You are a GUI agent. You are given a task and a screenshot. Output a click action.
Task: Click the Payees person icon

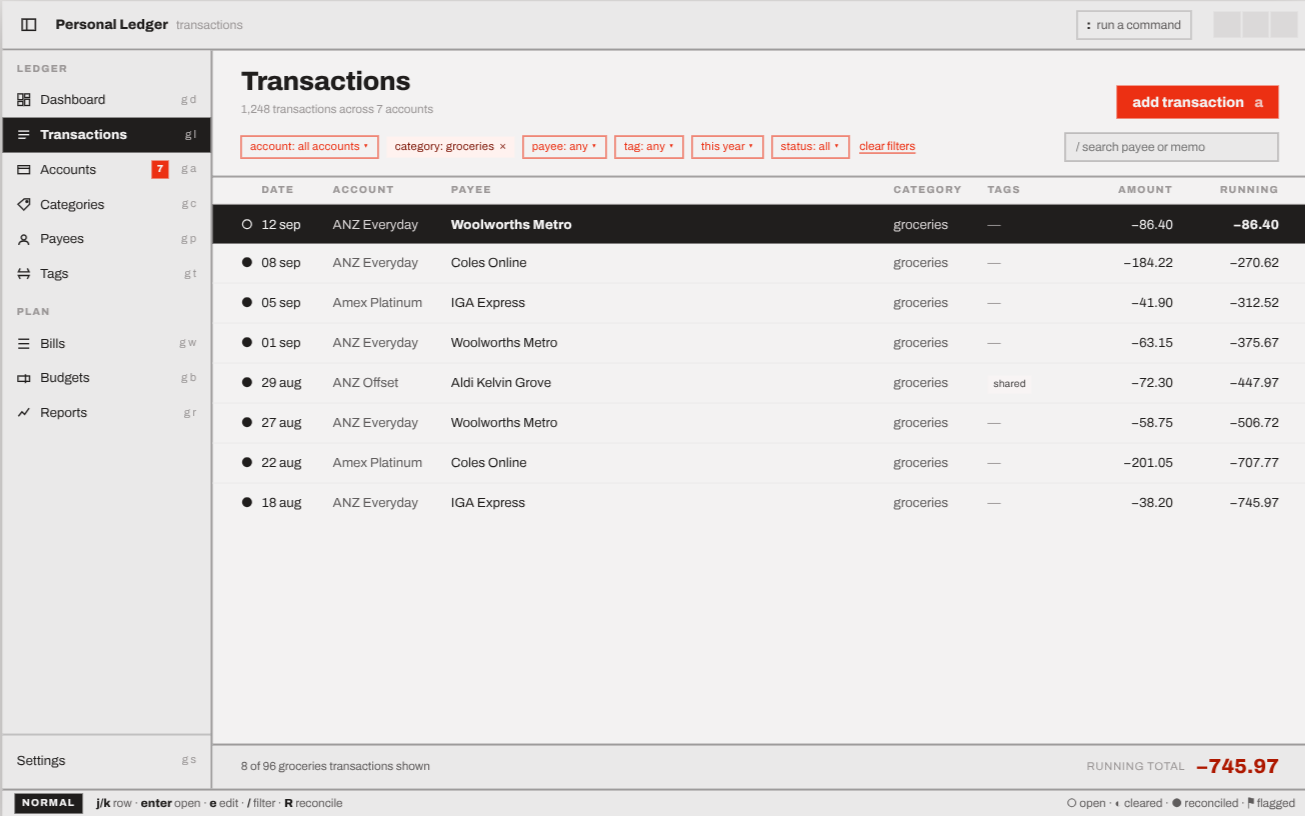pyautogui.click(x=24, y=239)
